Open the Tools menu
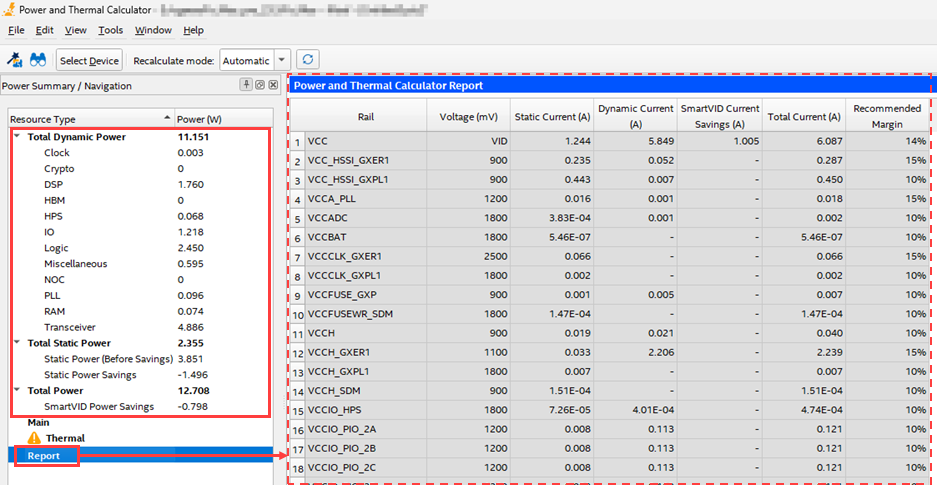This screenshot has height=485, width=937. [x=111, y=30]
